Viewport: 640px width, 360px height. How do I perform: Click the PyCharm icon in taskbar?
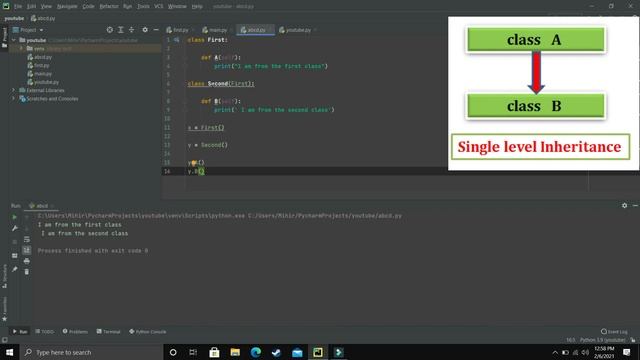coord(318,352)
